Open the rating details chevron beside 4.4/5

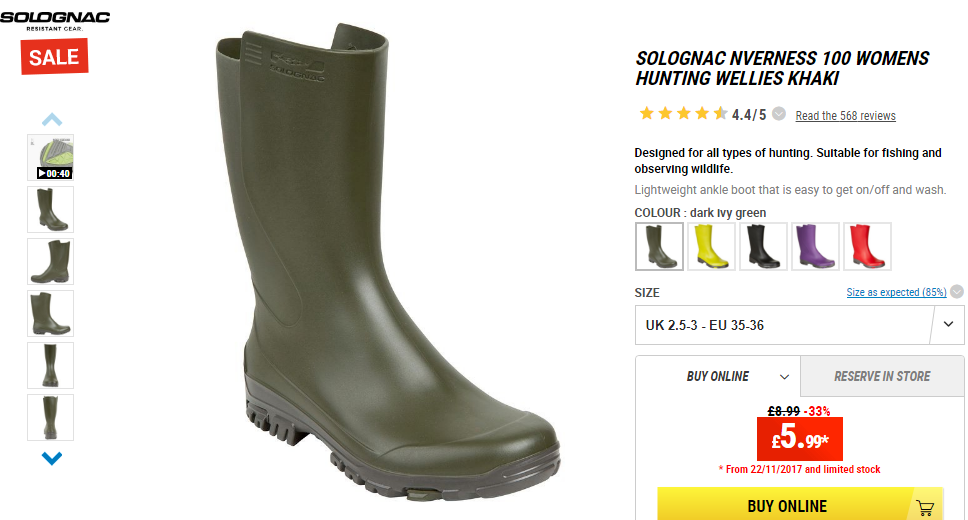click(x=779, y=114)
